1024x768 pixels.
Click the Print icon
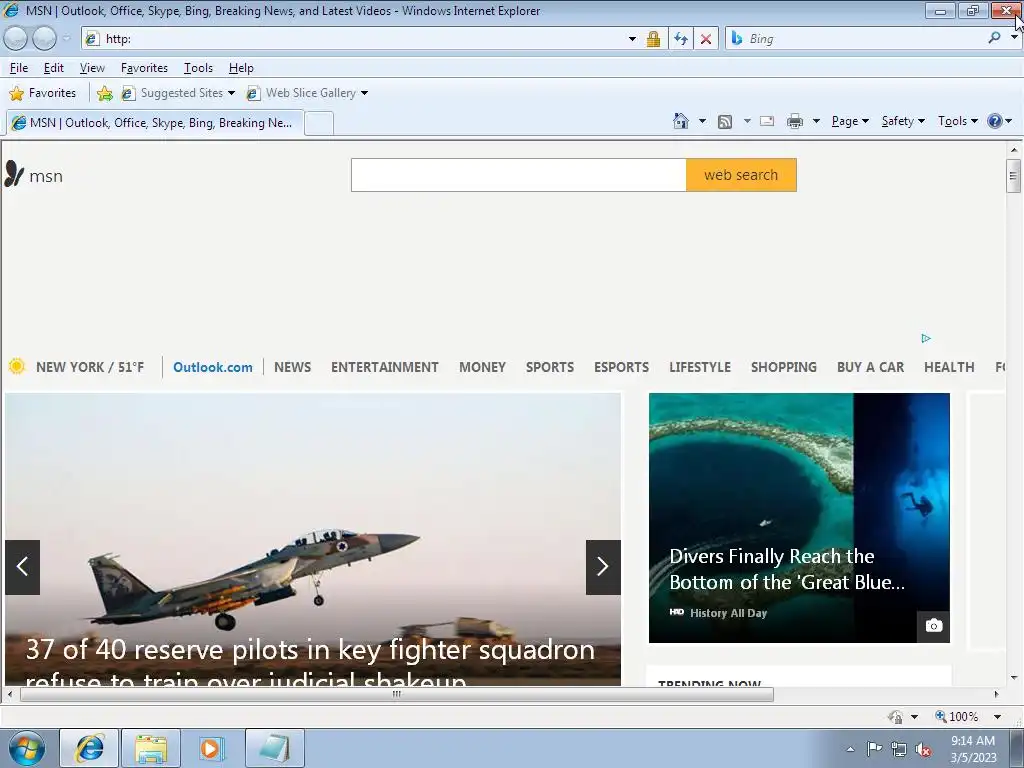(x=795, y=121)
